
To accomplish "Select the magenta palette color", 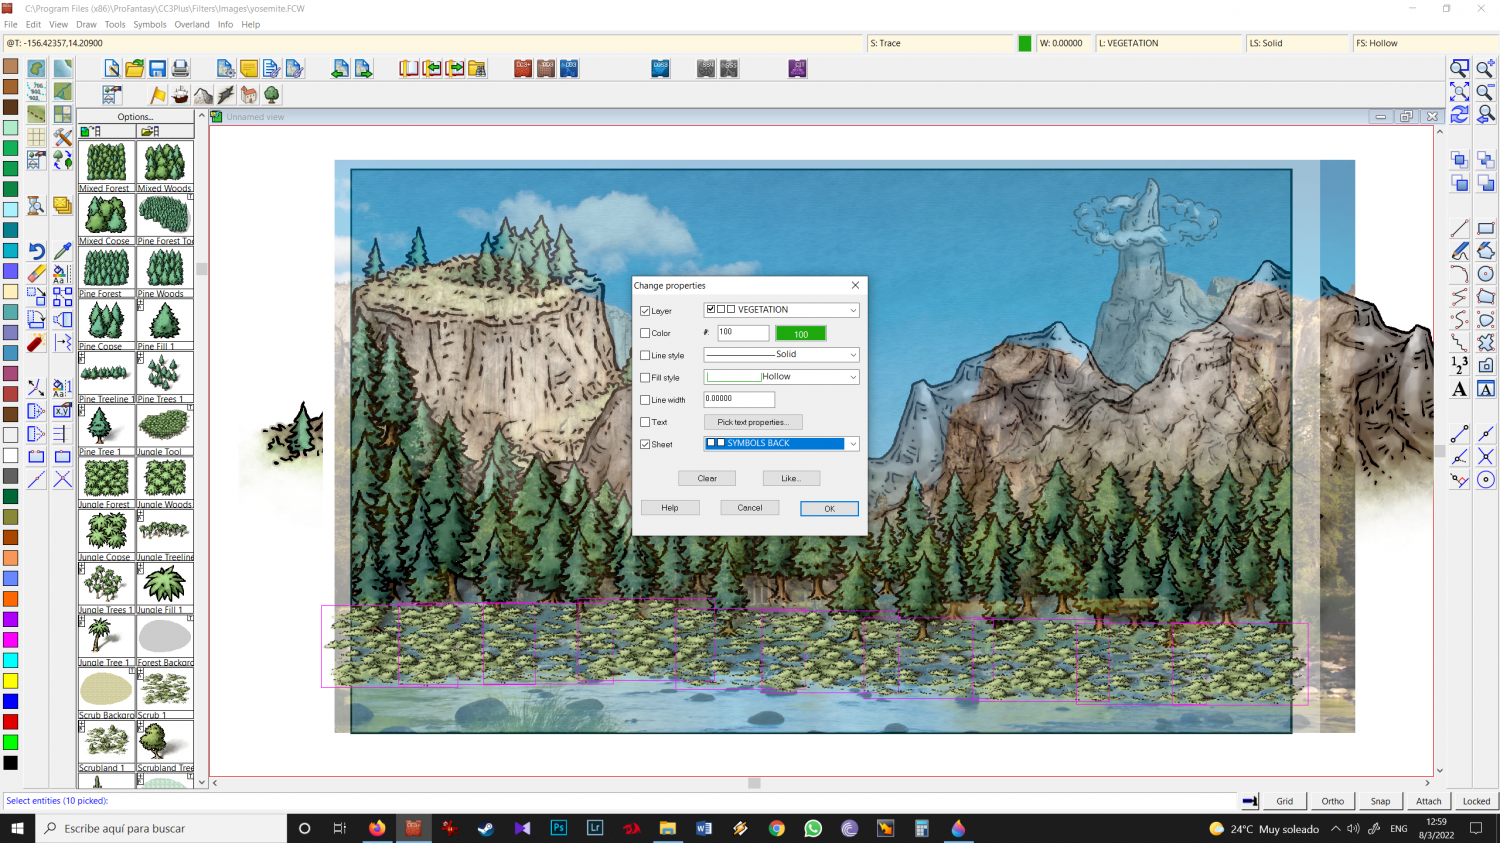I will (x=10, y=640).
